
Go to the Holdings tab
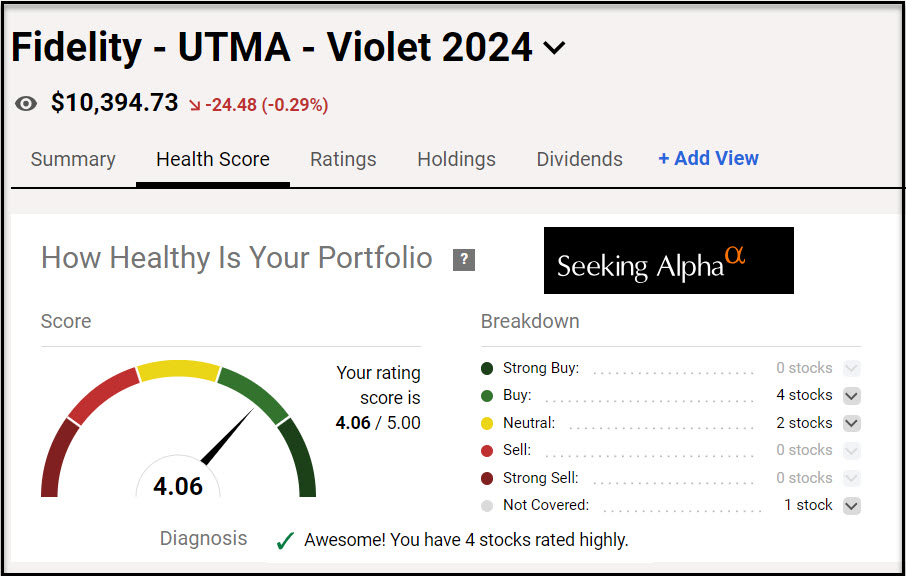click(456, 159)
